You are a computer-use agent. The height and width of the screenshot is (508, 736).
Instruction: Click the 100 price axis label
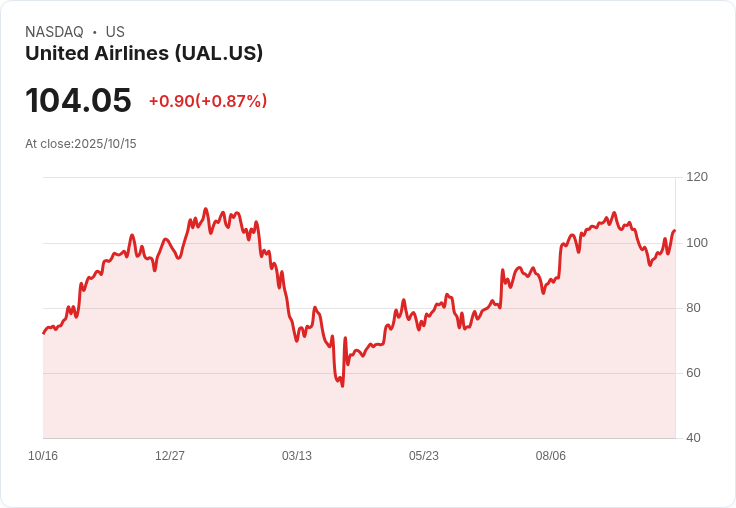[x=697, y=243]
